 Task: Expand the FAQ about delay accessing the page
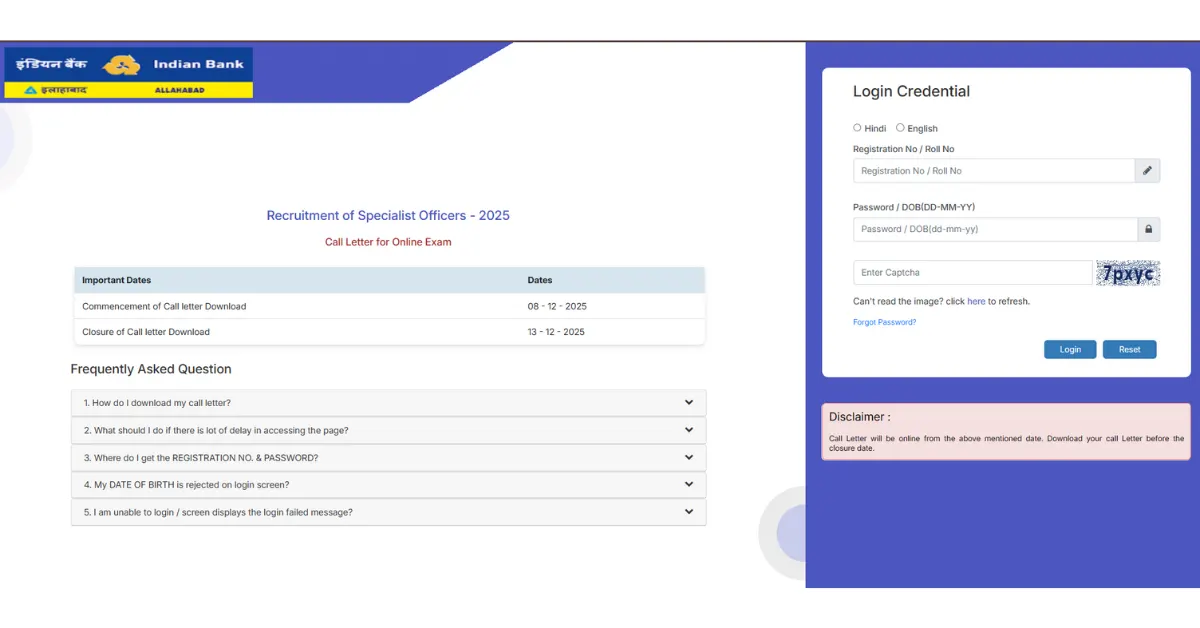click(x=388, y=429)
